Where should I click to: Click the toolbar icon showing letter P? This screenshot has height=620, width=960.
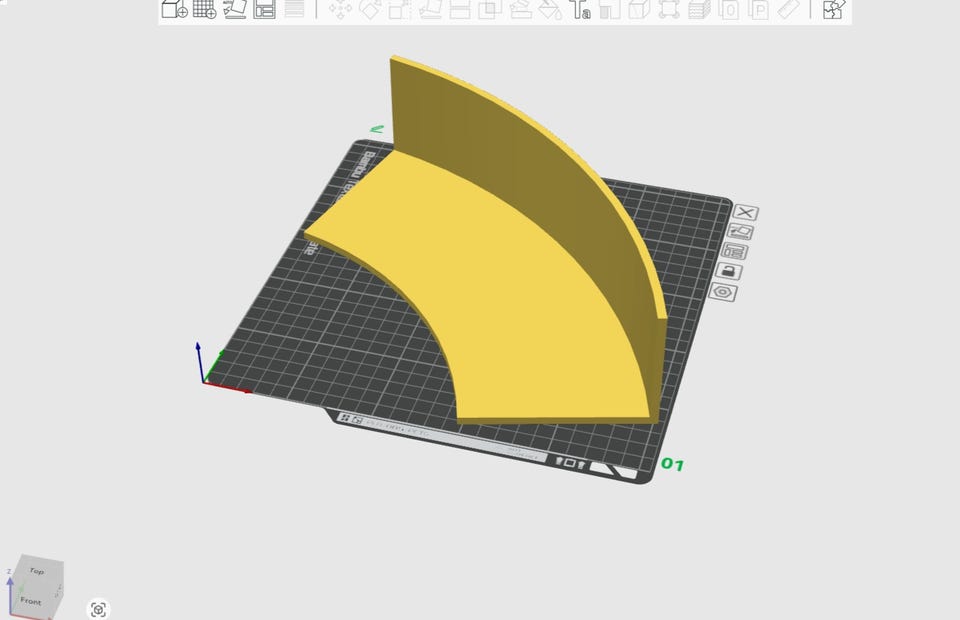coord(759,10)
